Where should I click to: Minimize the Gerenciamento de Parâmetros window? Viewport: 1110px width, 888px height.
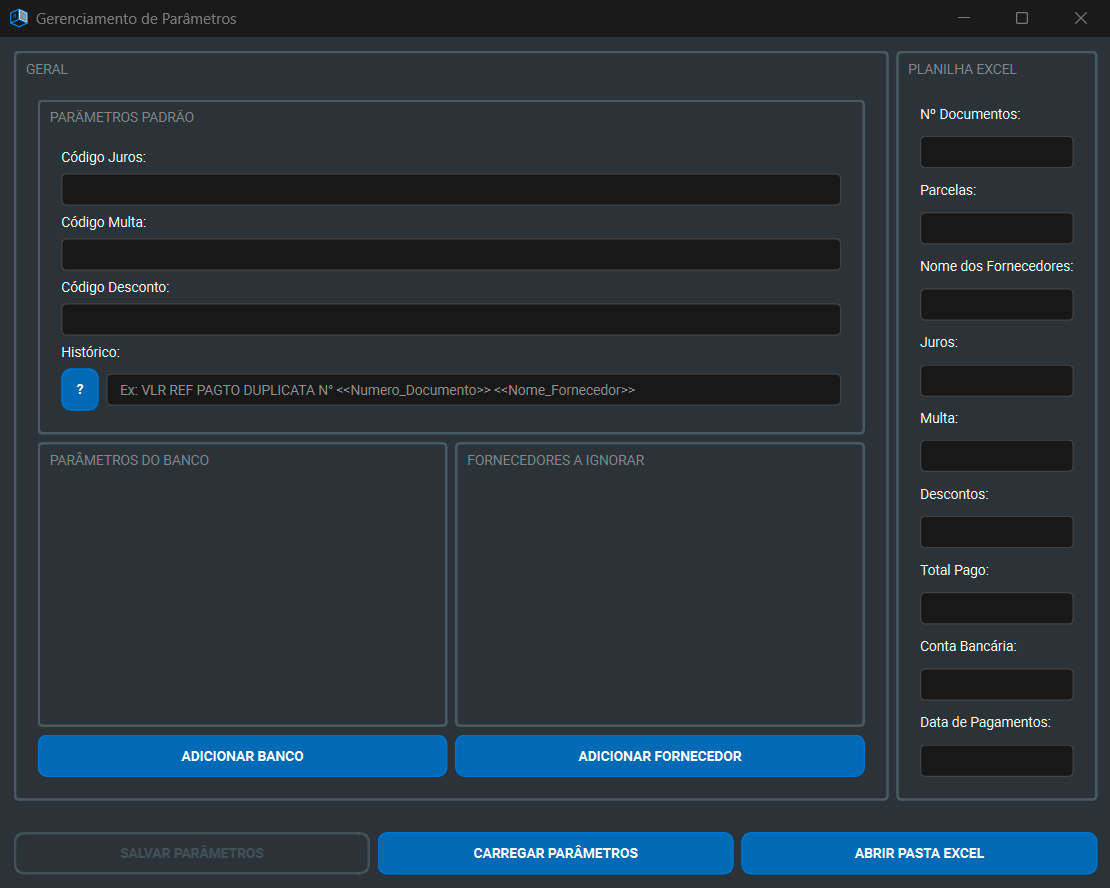tap(963, 18)
